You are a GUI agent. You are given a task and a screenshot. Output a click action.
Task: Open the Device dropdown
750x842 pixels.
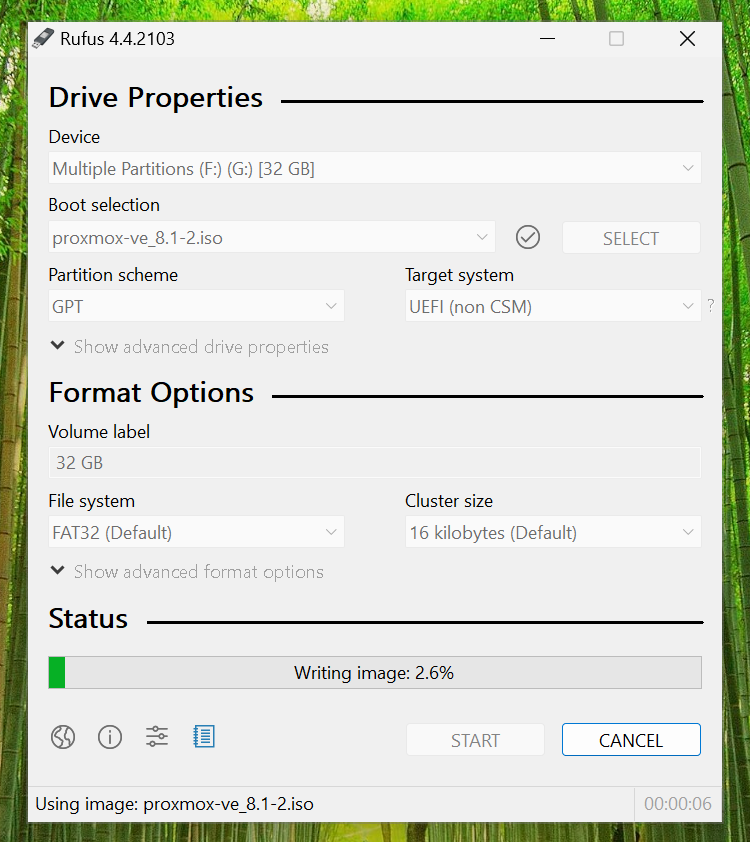[375, 168]
